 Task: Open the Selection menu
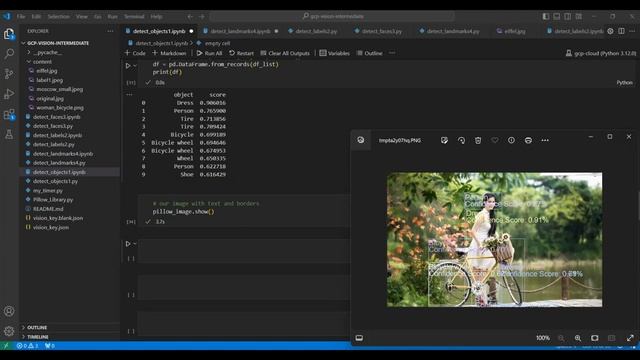[x=58, y=16]
